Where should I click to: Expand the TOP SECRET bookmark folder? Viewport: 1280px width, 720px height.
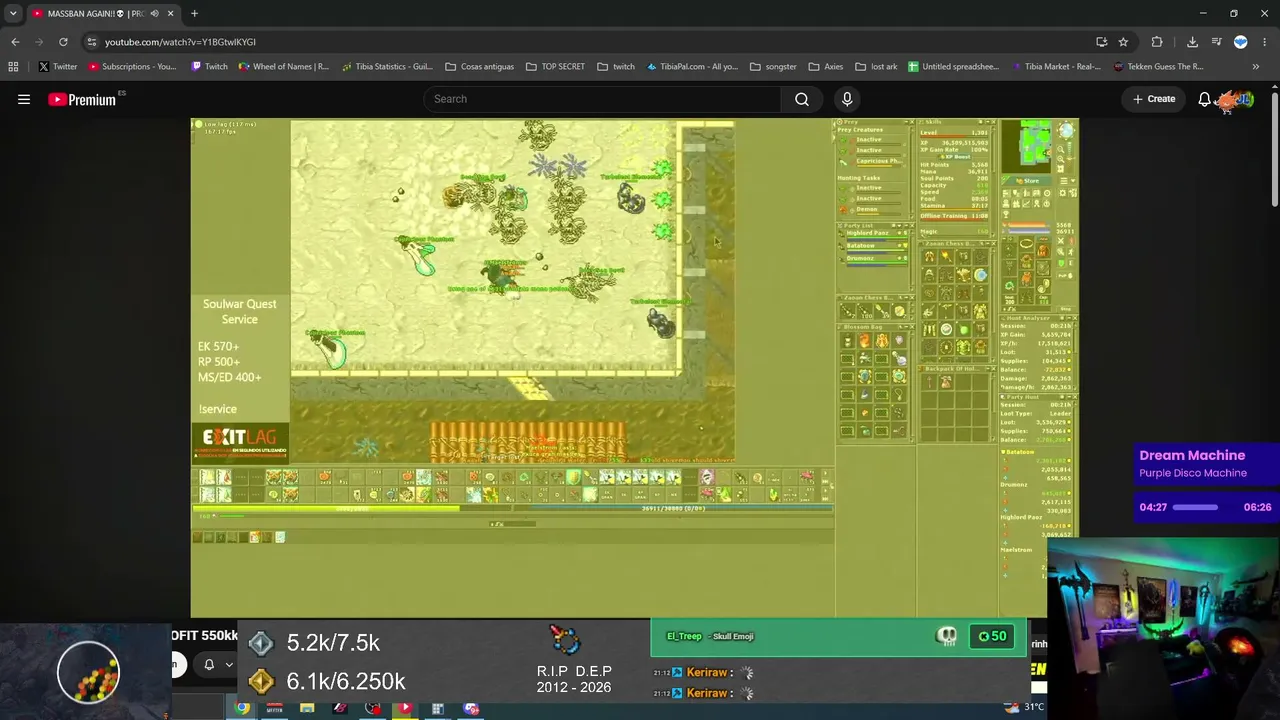[556, 67]
